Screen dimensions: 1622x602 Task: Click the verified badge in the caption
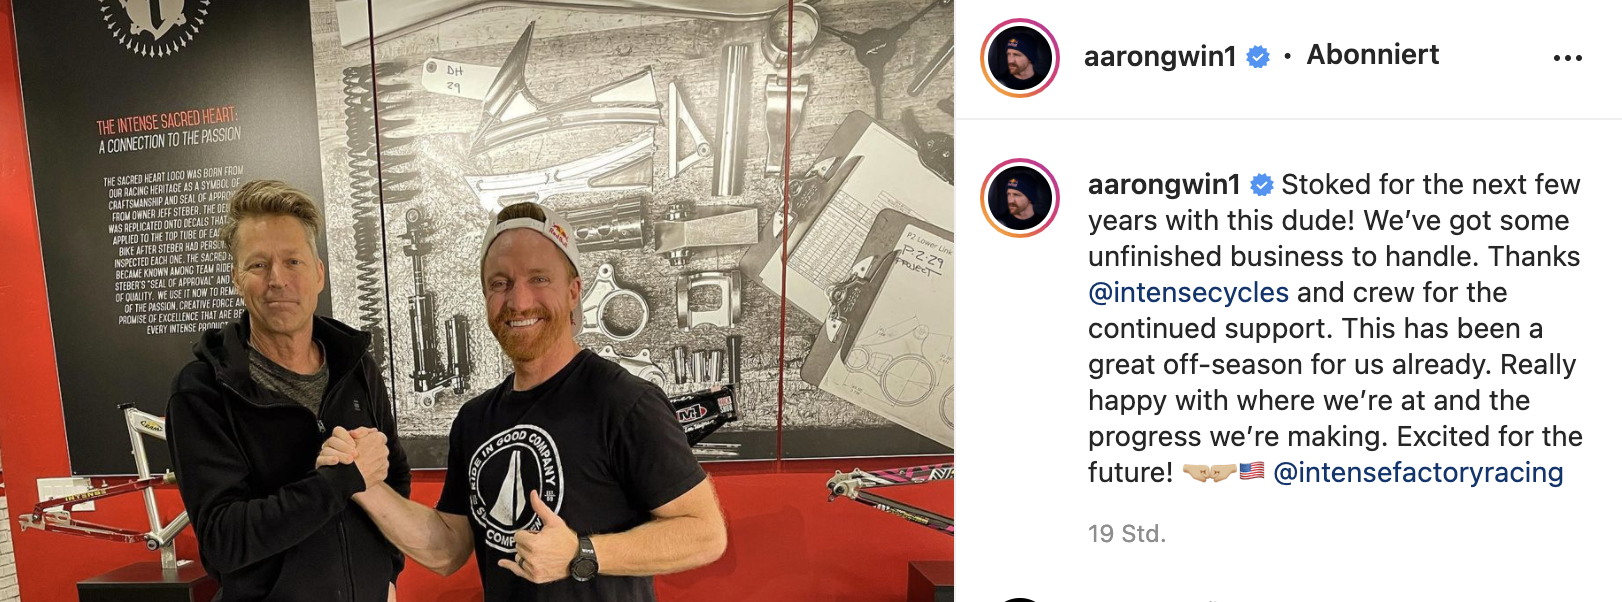pos(1261,185)
